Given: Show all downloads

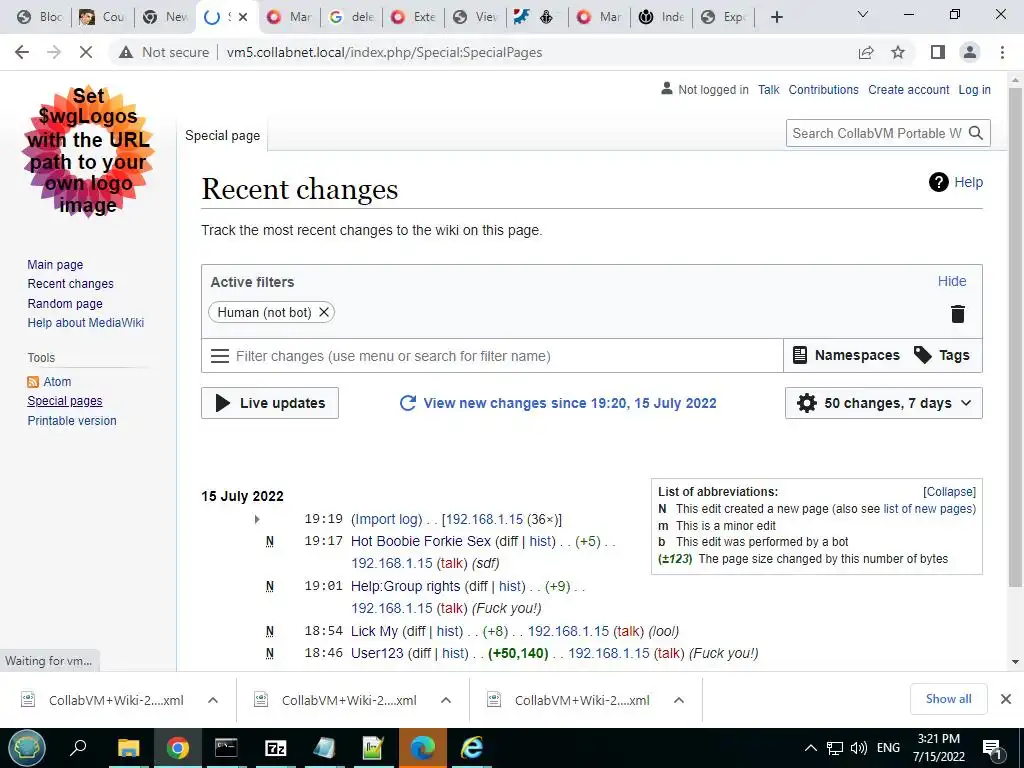Looking at the screenshot, I should click(948, 699).
